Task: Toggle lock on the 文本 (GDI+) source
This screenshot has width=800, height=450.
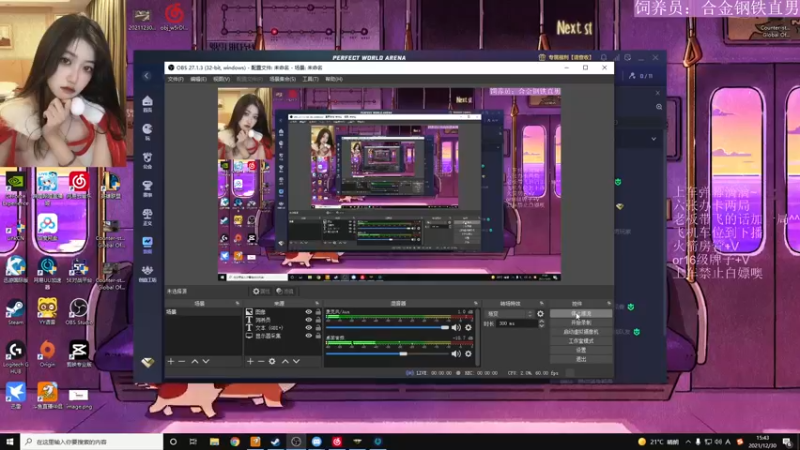Action: click(x=318, y=328)
